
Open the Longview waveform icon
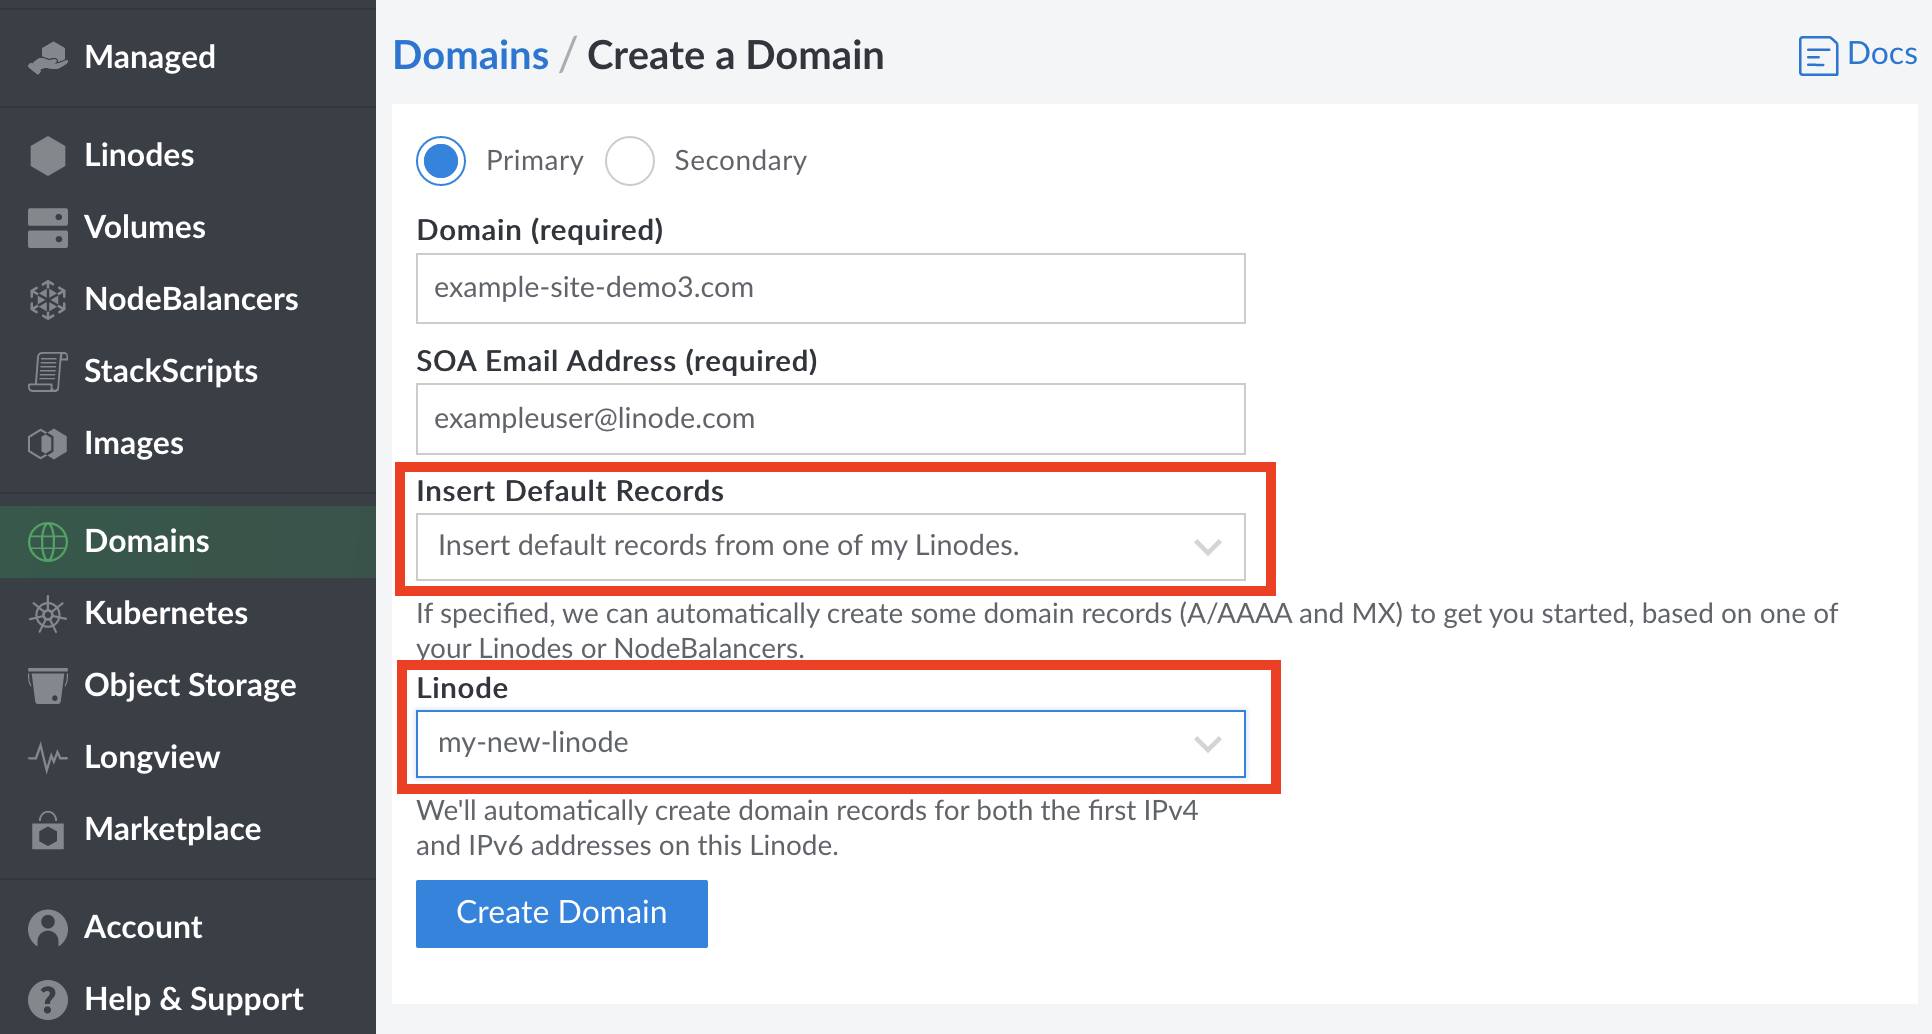pyautogui.click(x=46, y=757)
